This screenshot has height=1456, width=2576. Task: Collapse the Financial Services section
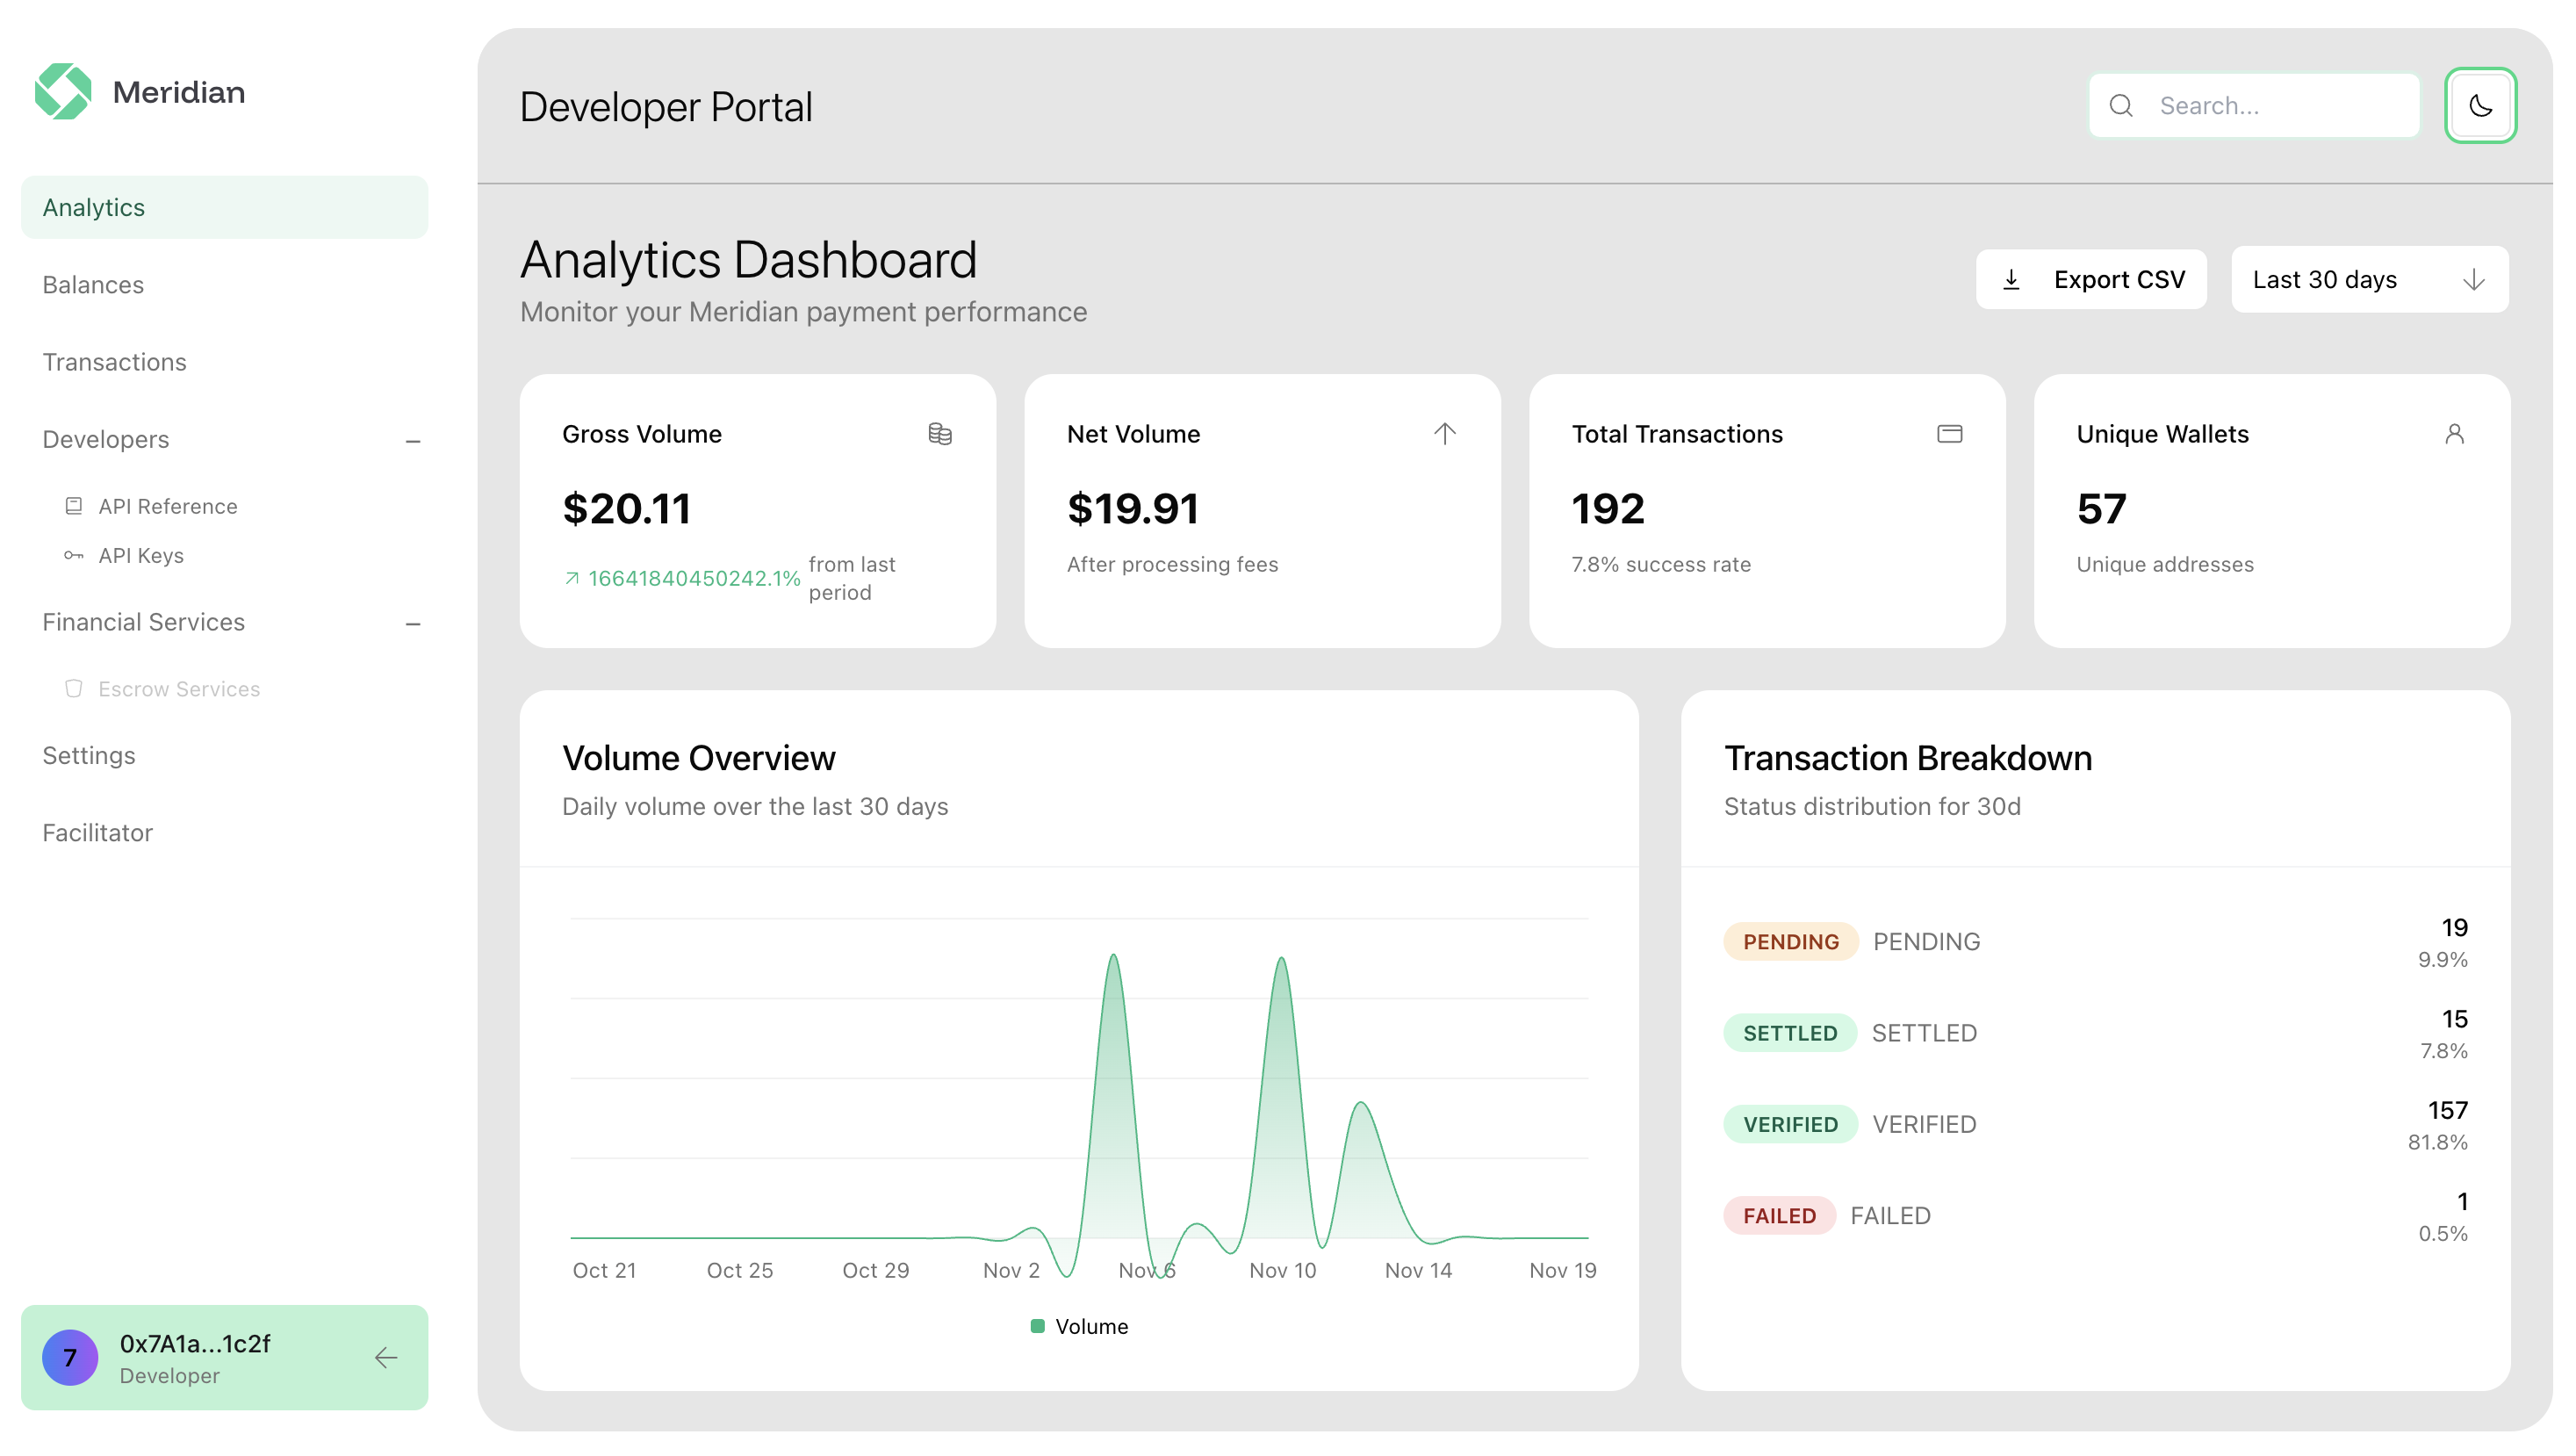[x=413, y=624]
